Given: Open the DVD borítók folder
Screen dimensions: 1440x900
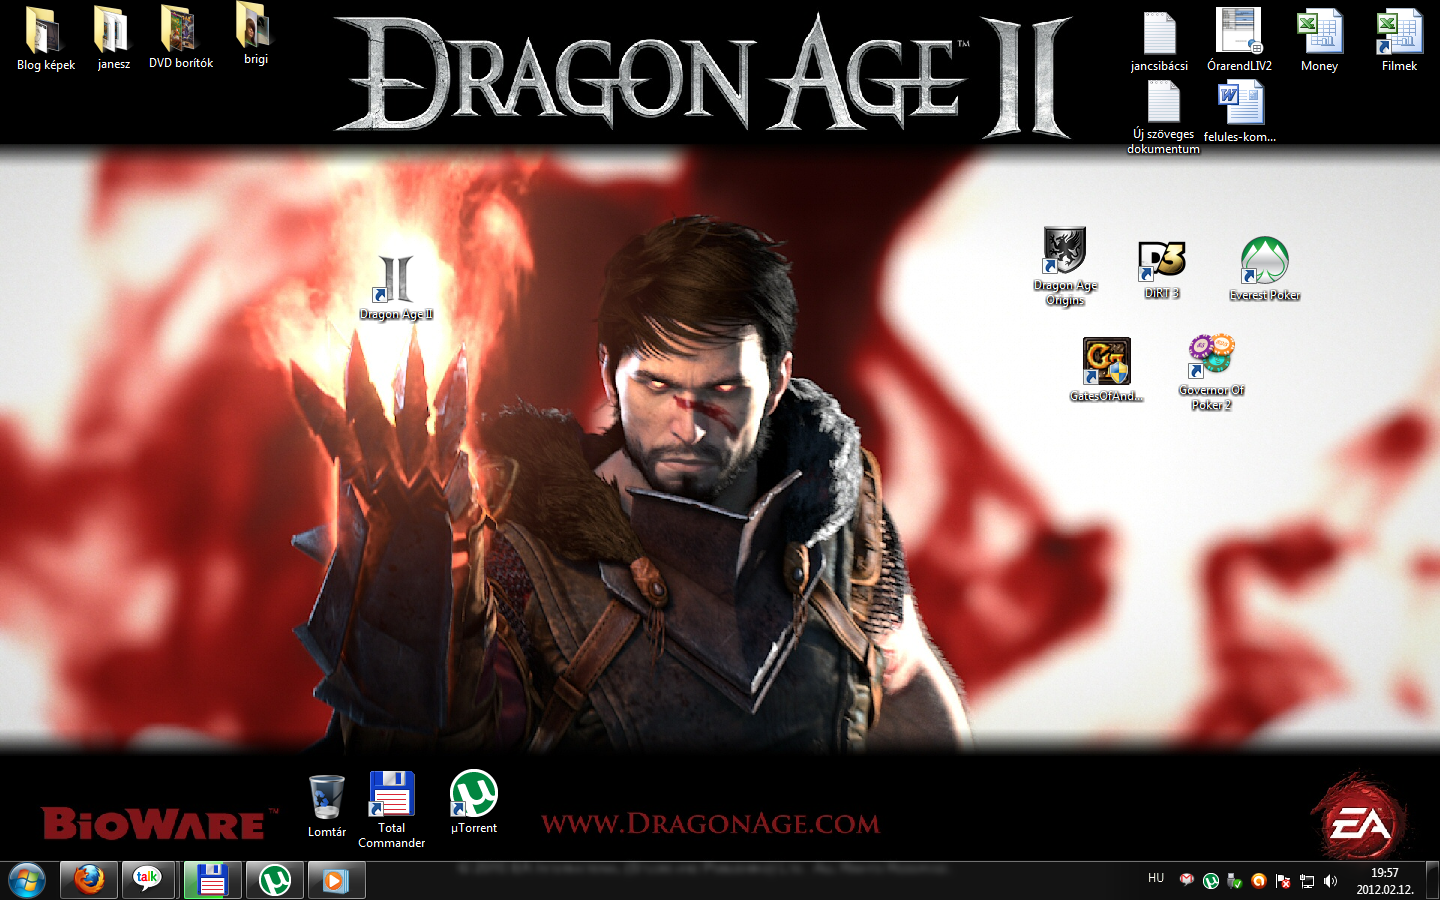Looking at the screenshot, I should [180, 38].
